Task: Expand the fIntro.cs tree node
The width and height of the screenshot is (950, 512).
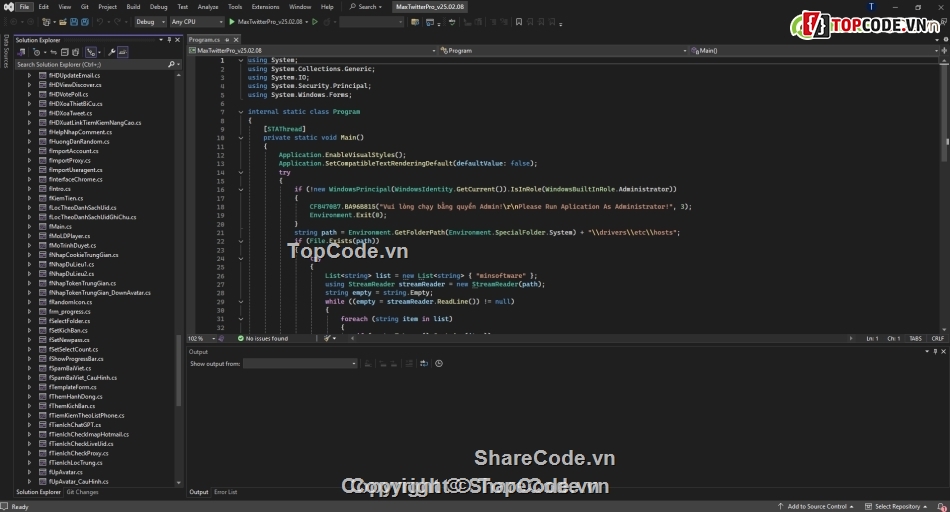Action: [x=29, y=189]
